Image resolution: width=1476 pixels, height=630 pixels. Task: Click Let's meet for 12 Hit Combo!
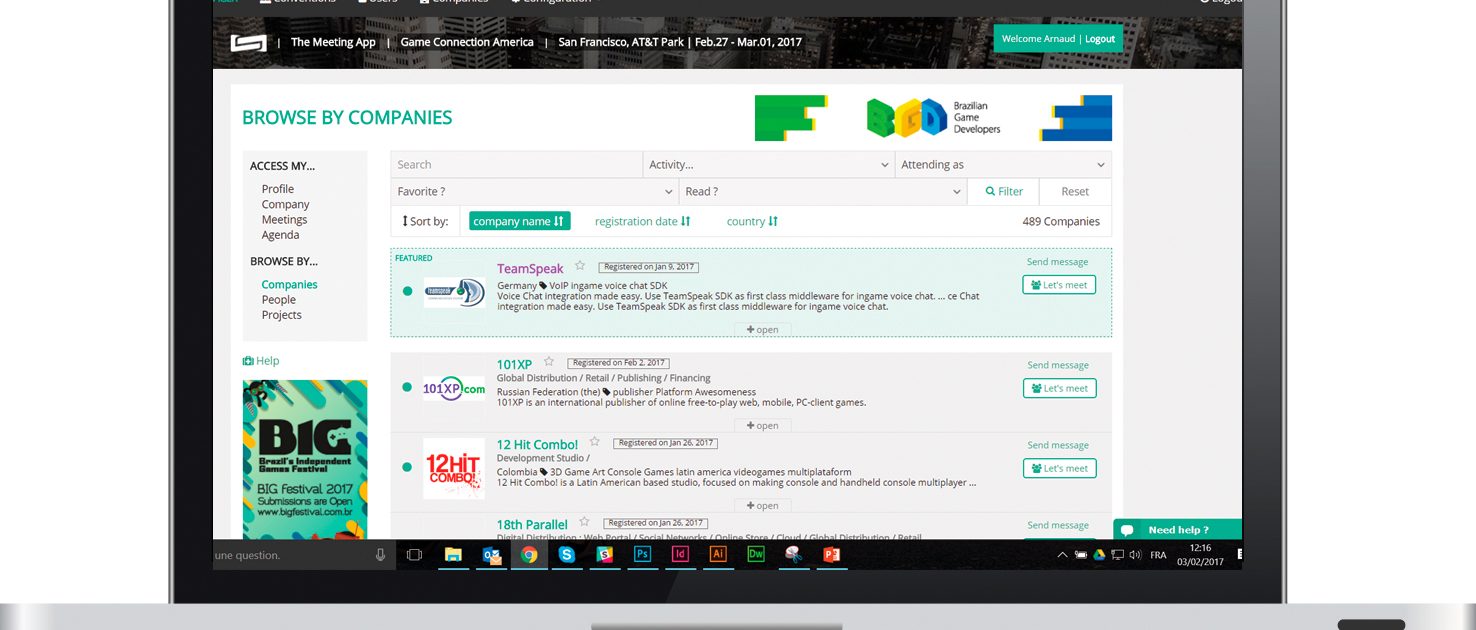click(x=1059, y=468)
